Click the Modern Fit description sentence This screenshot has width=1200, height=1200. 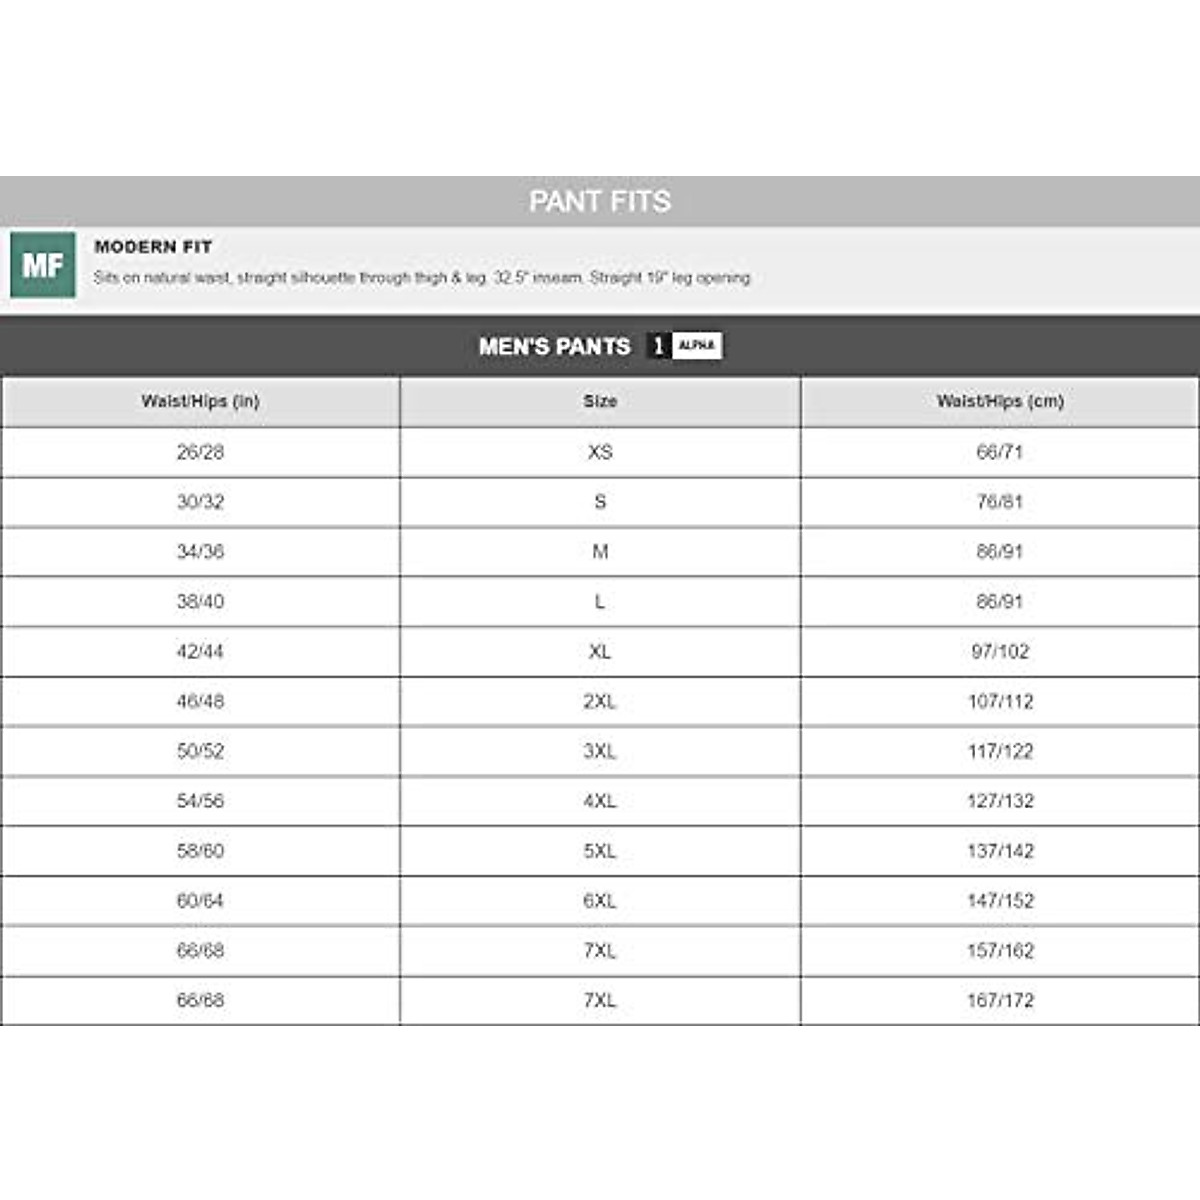click(x=421, y=277)
